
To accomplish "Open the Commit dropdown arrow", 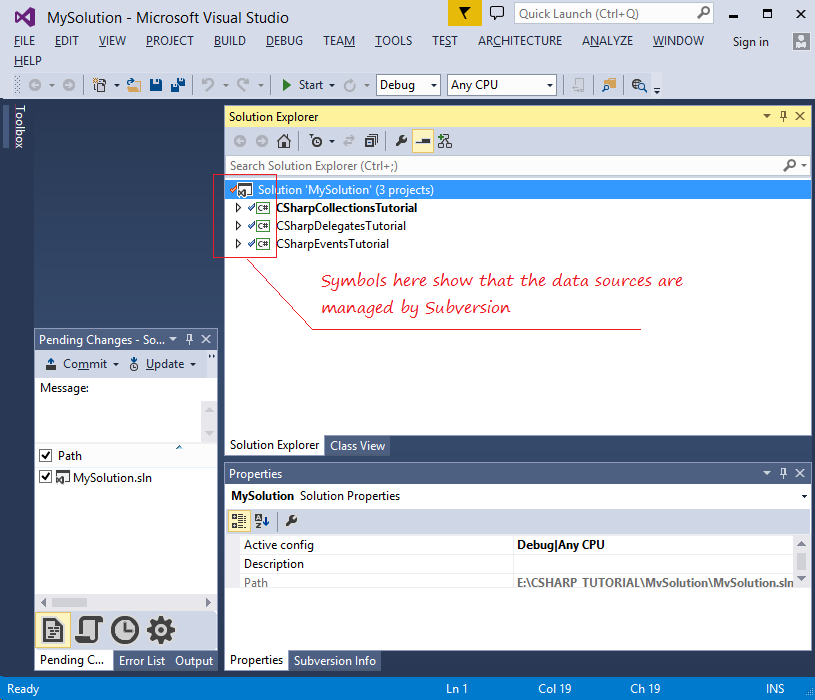I will [x=115, y=364].
